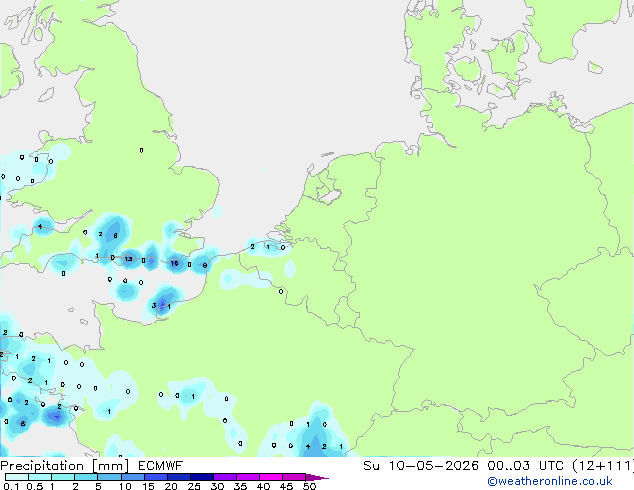The width and height of the screenshot is (634, 490).
Task: Click the 'Su 10-05-2026' date text
Action: coord(421,466)
